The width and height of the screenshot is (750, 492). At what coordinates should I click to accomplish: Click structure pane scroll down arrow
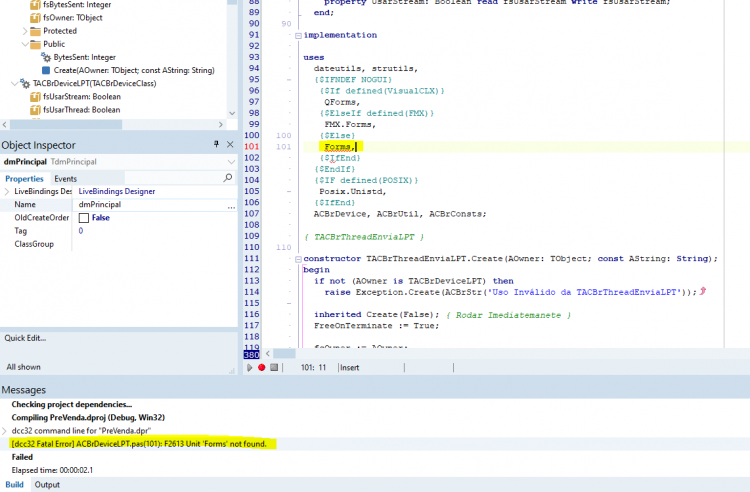[232, 113]
